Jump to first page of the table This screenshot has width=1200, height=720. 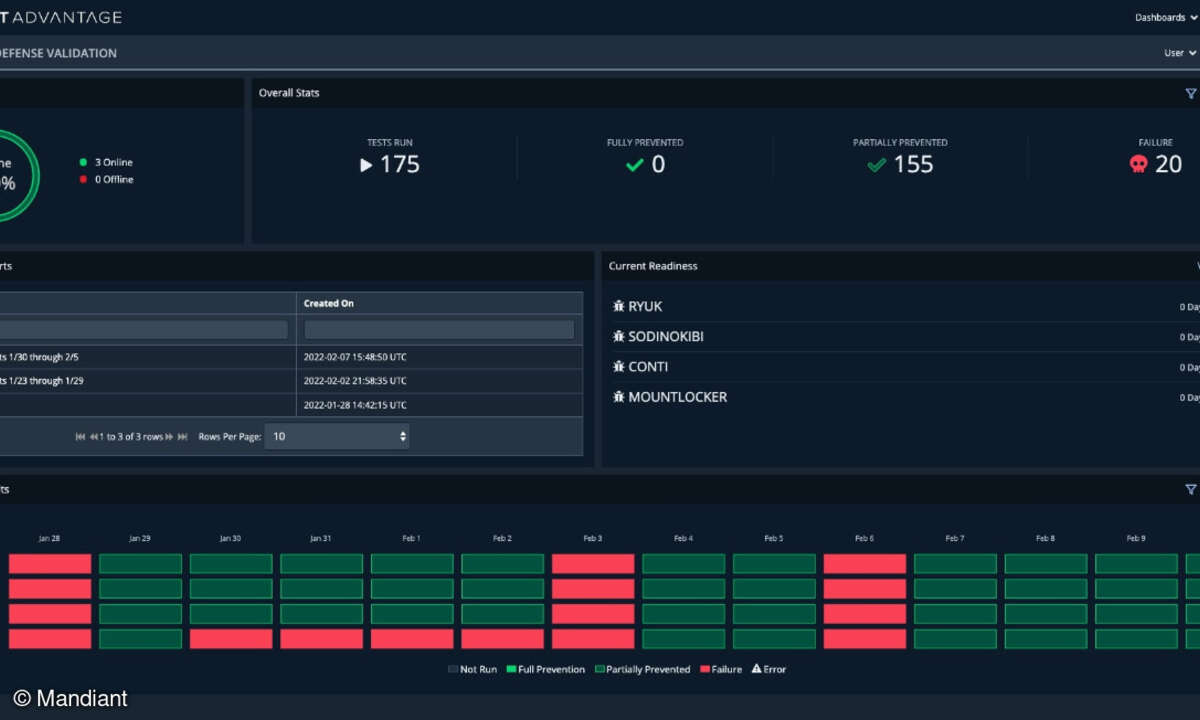pos(80,437)
